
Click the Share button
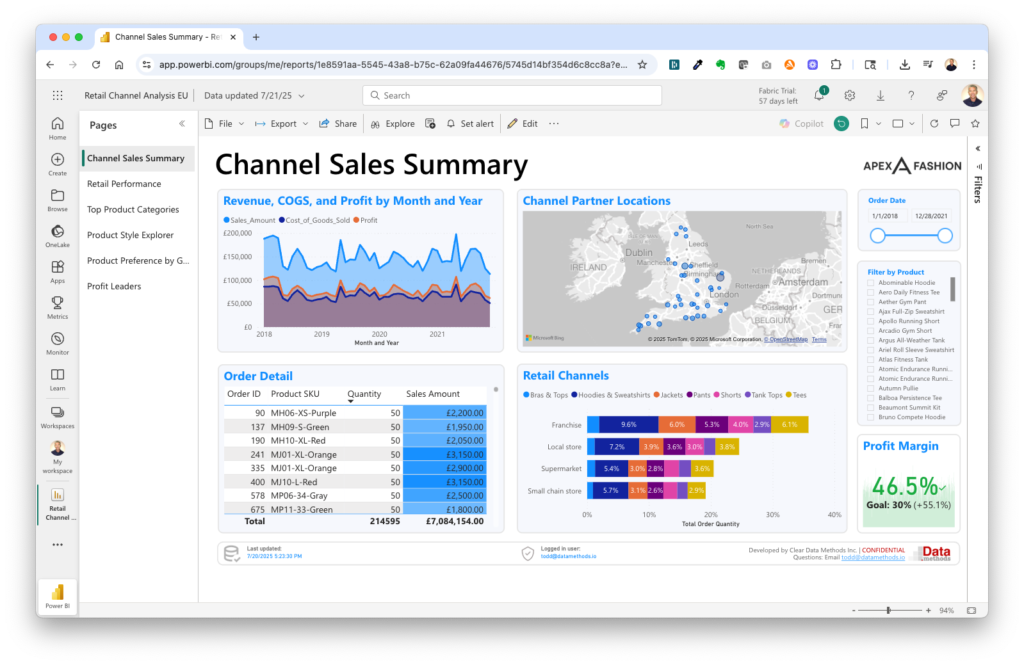tap(338, 124)
